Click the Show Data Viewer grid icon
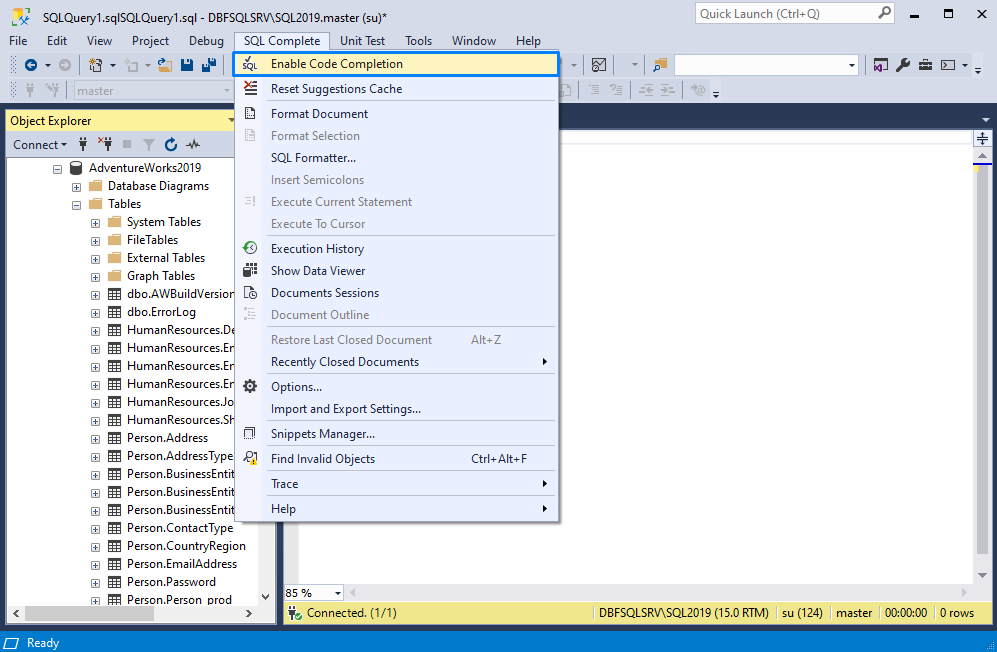The width and height of the screenshot is (997, 652). pyautogui.click(x=251, y=270)
